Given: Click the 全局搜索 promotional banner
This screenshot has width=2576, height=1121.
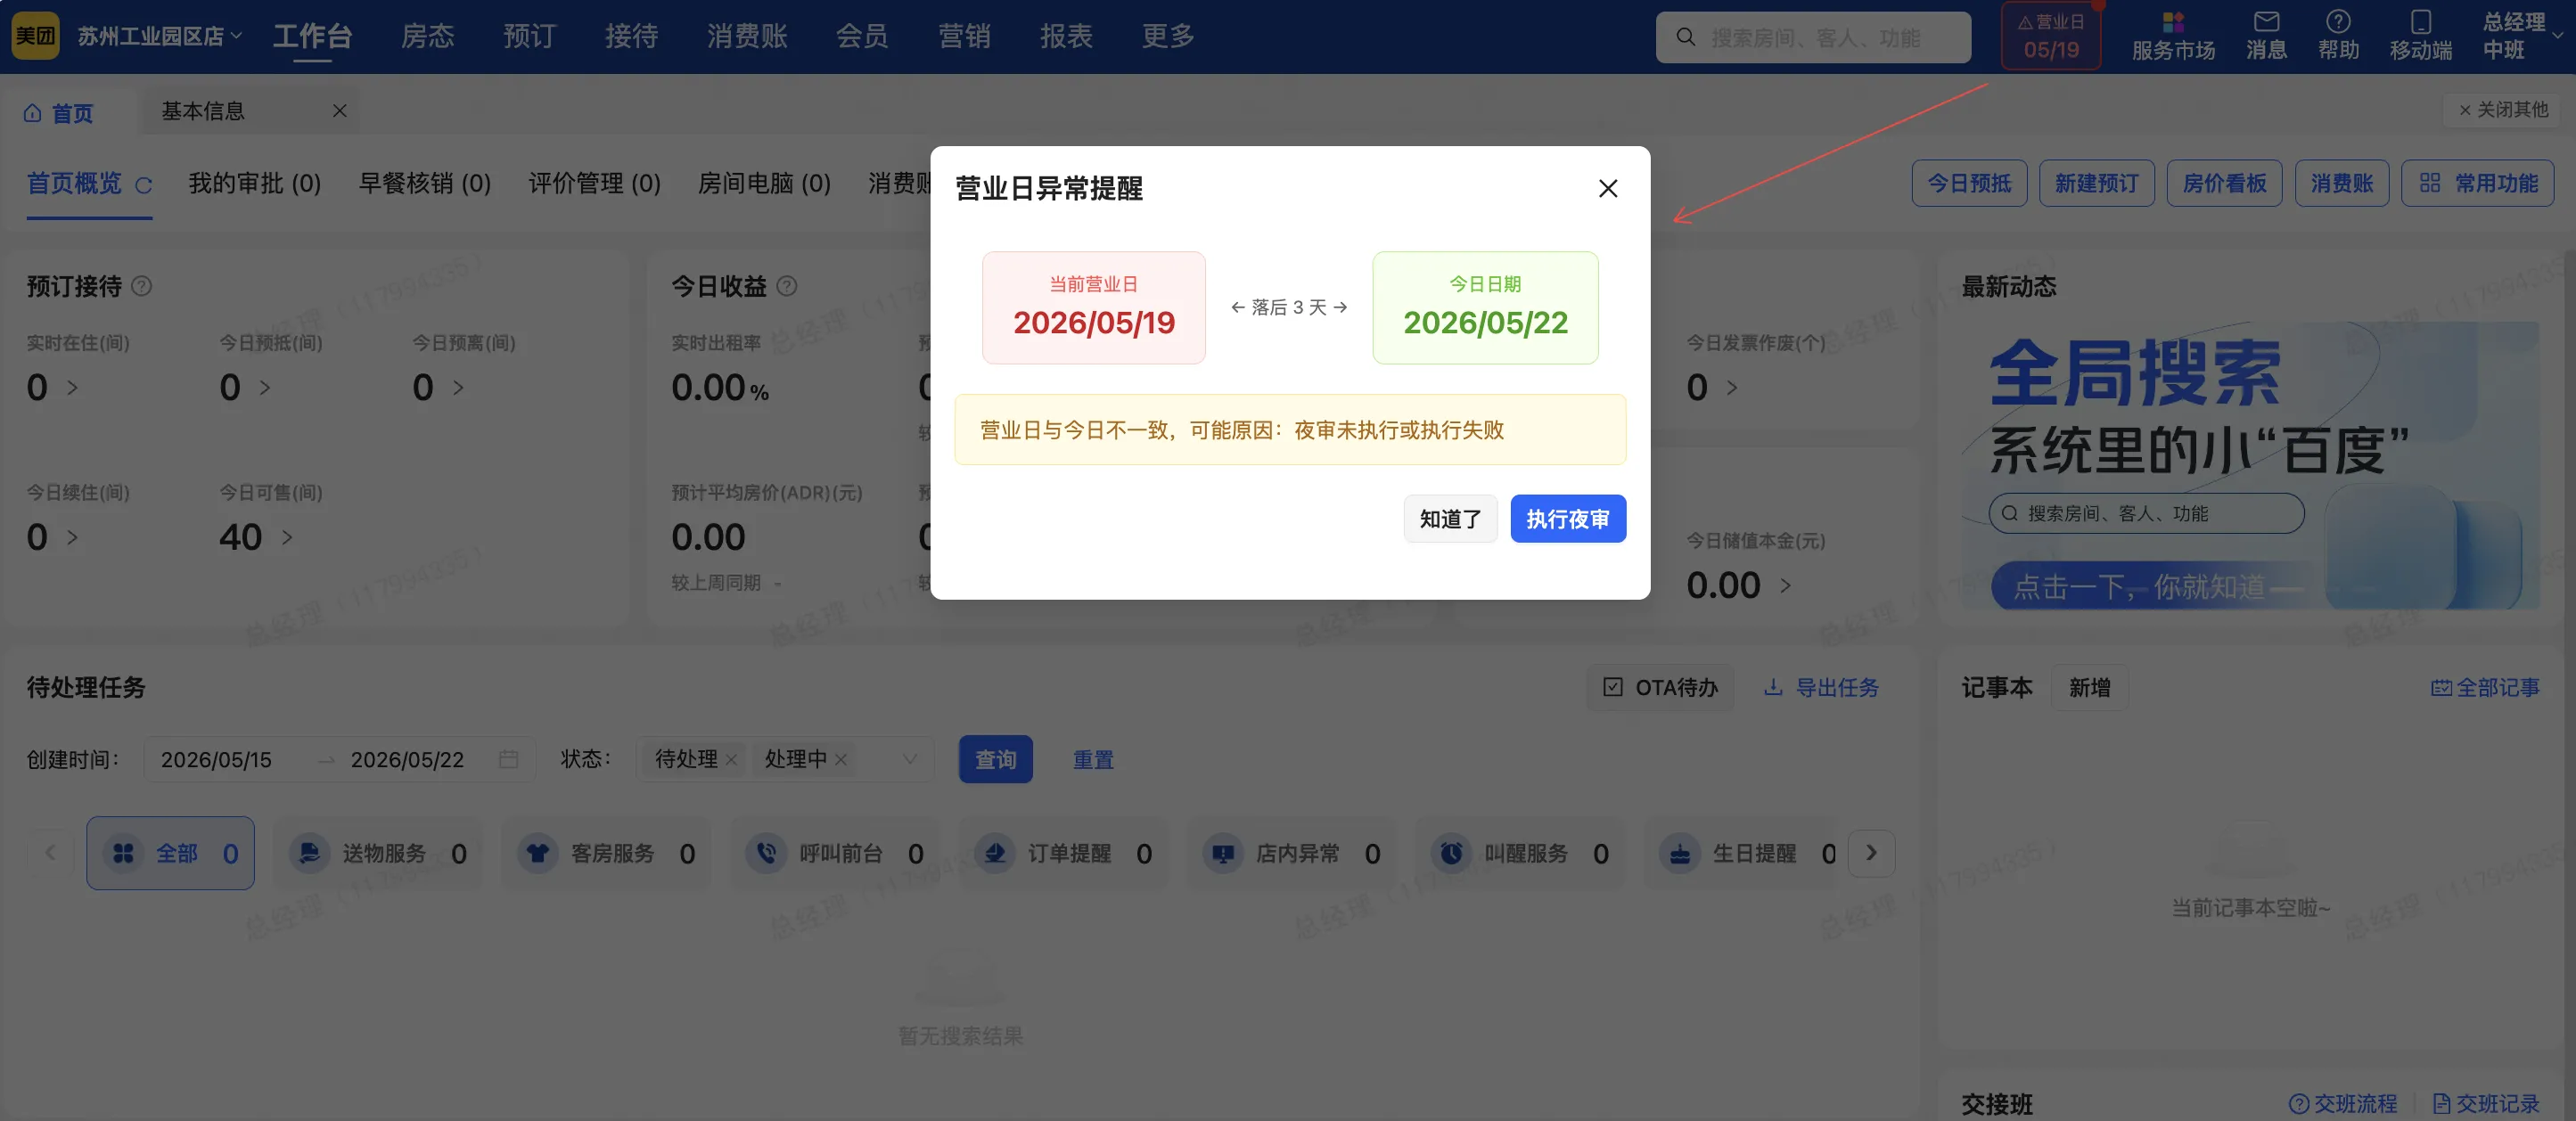Looking at the screenshot, I should point(2250,466).
